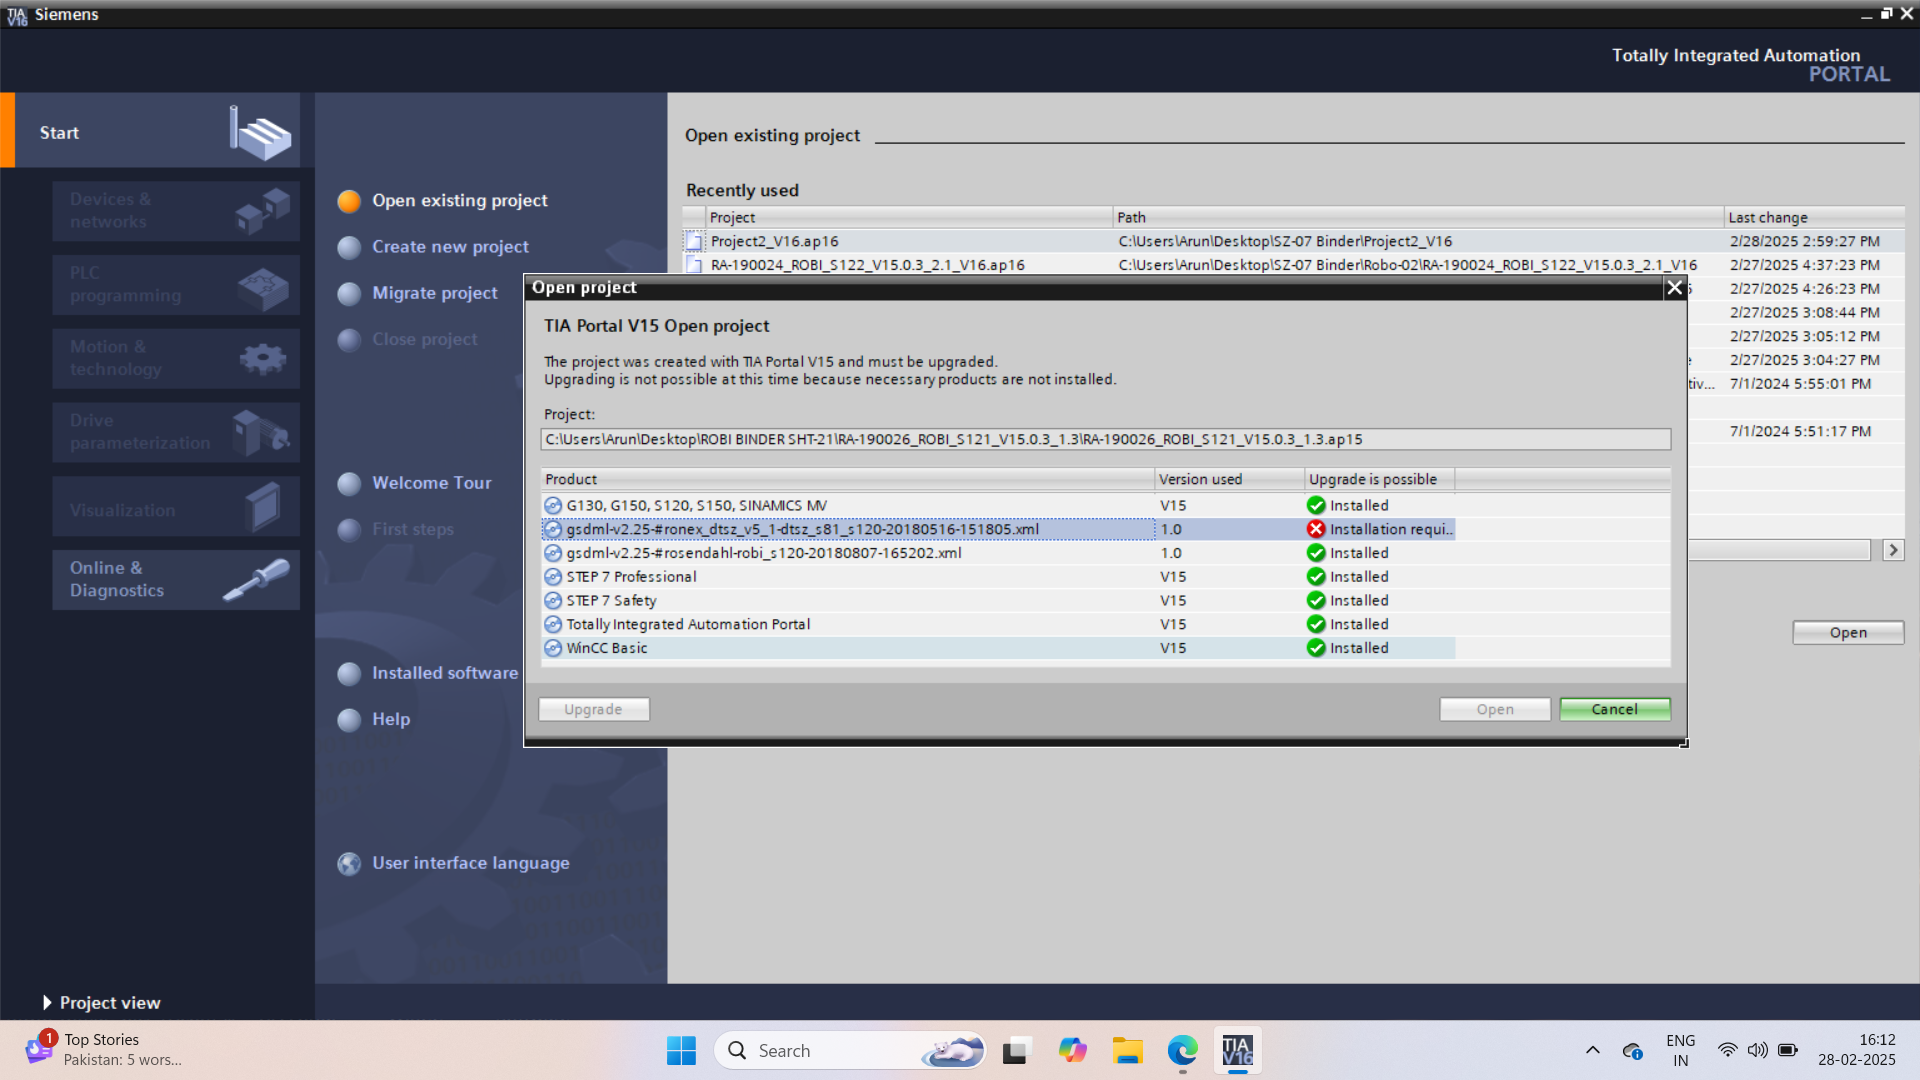Select the Create new project option
The image size is (1920, 1080).
click(x=450, y=247)
